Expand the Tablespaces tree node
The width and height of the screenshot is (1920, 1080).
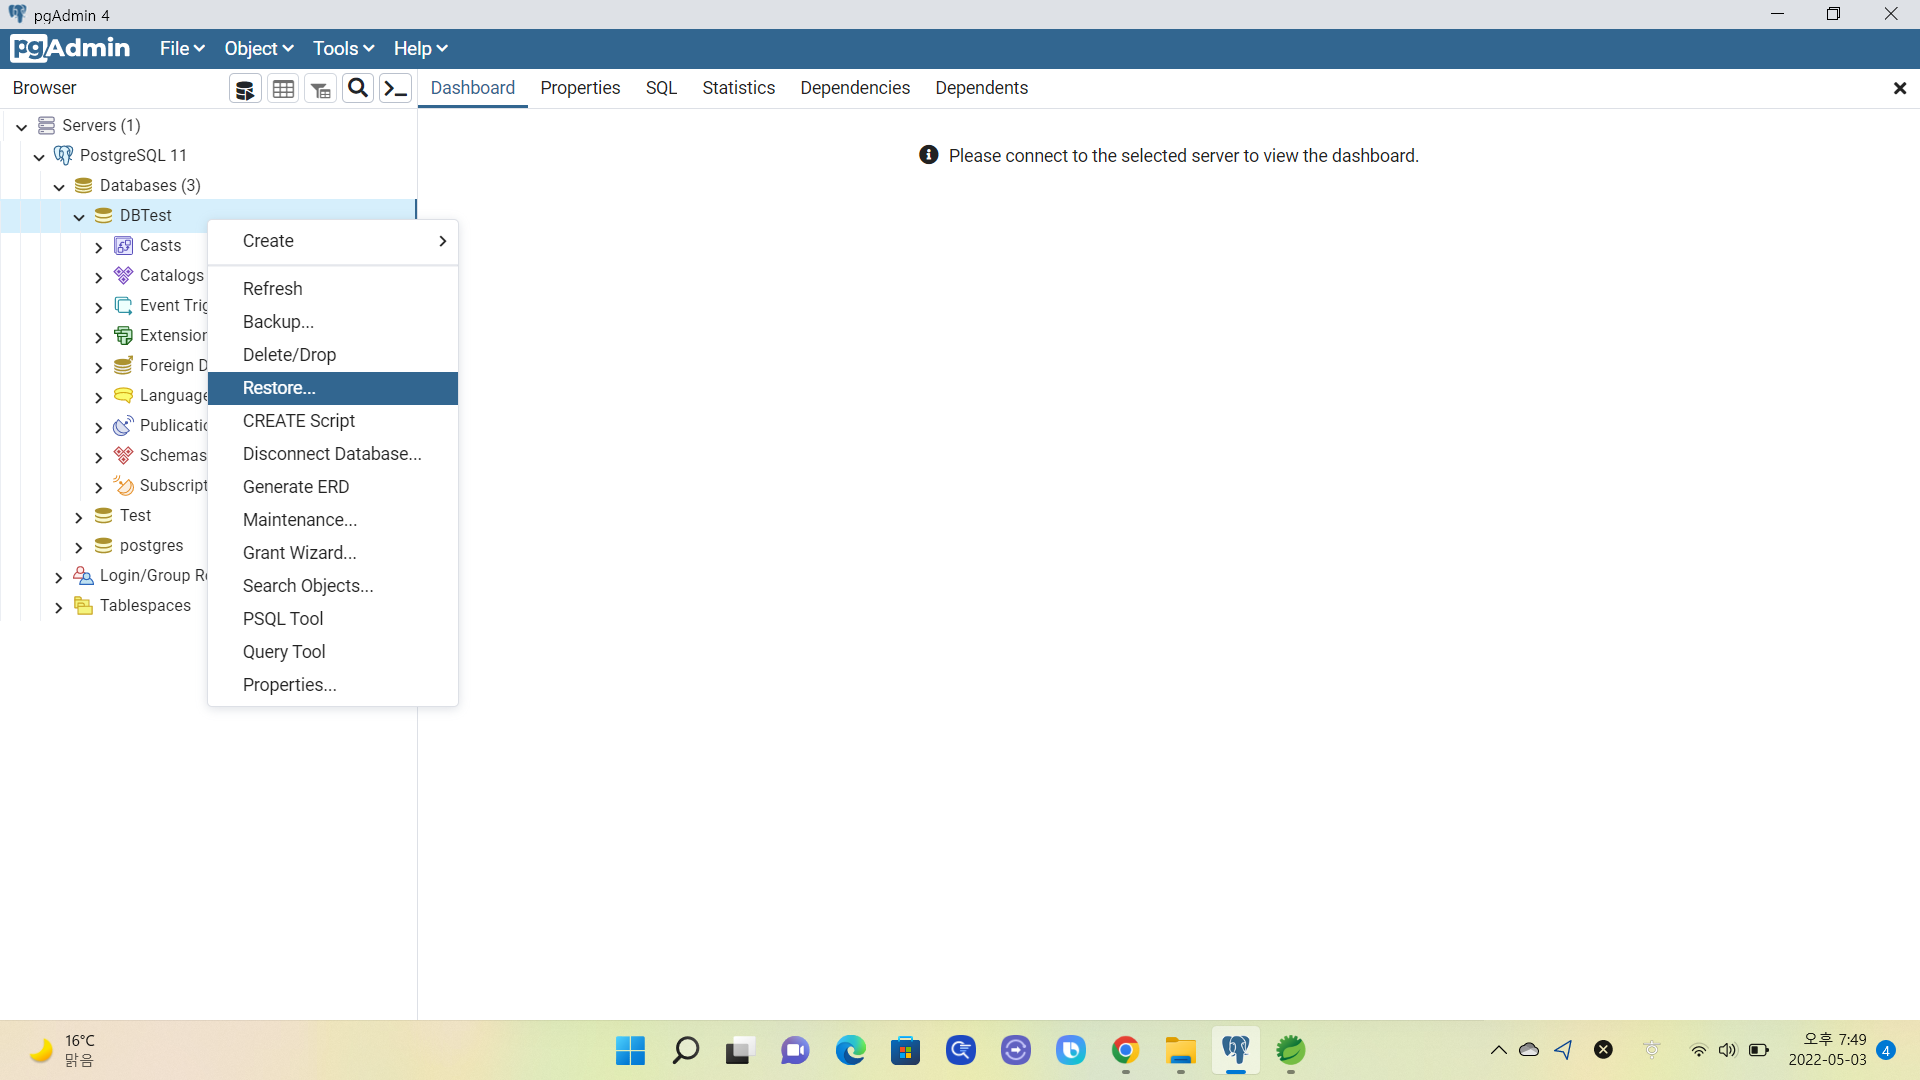point(59,607)
